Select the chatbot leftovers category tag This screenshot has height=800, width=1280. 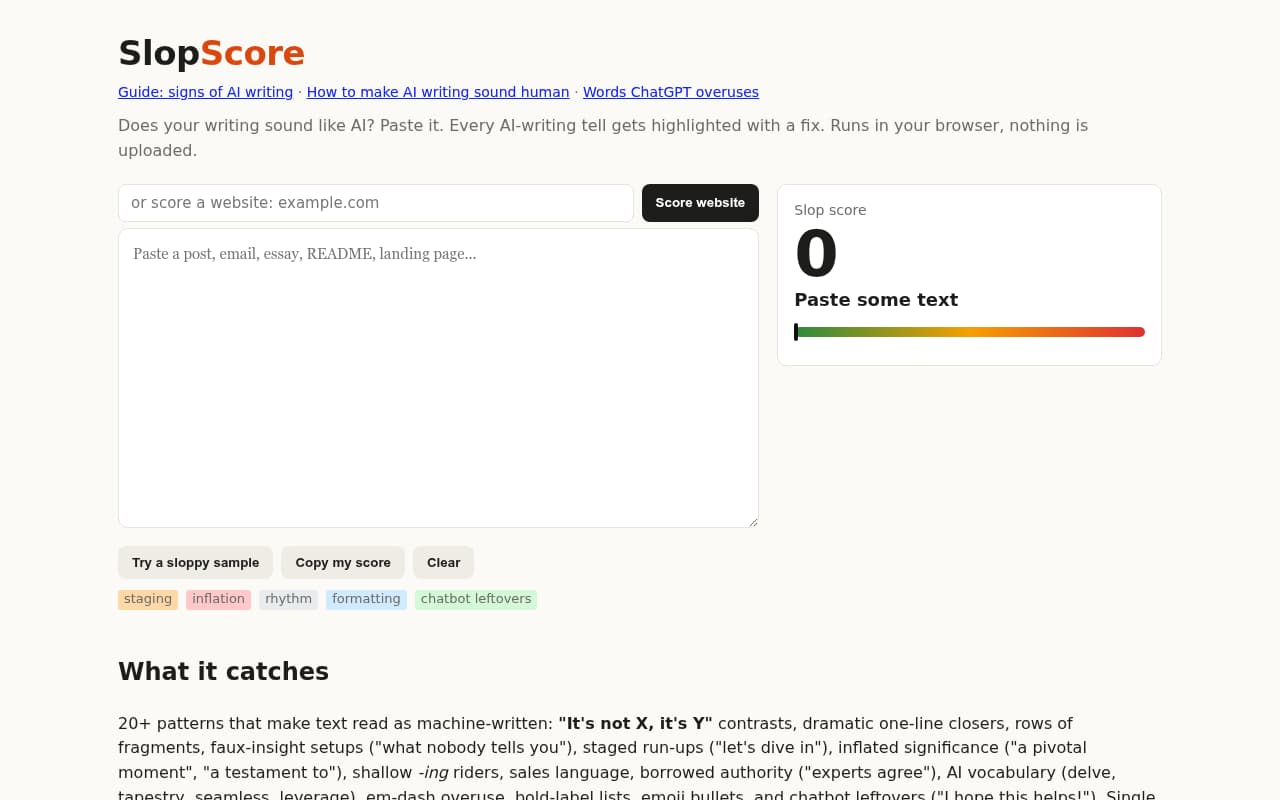[x=476, y=599]
